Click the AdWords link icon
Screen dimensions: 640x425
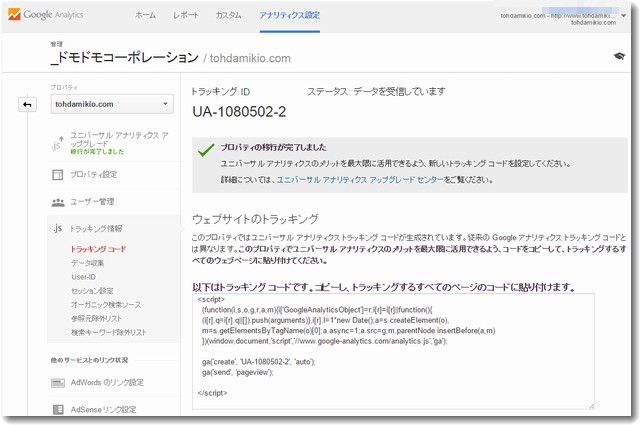[58, 383]
